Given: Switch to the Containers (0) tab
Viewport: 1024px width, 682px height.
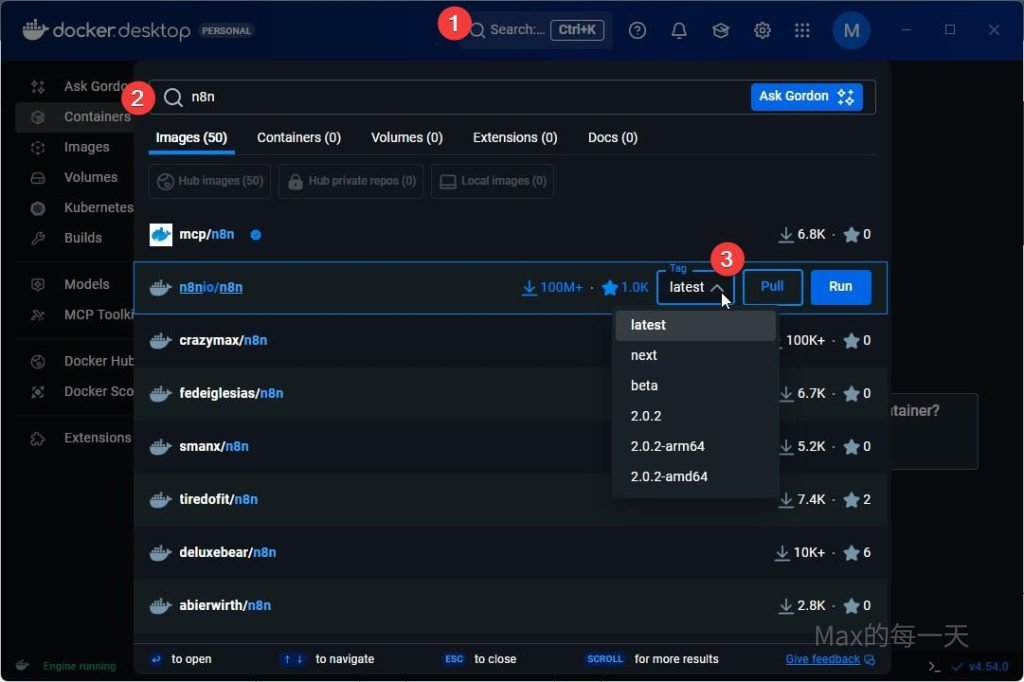Looking at the screenshot, I should [x=298, y=138].
